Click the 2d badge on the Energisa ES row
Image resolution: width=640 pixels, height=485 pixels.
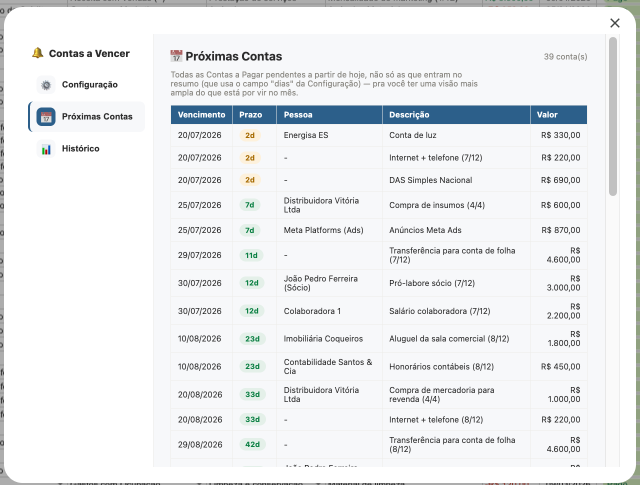pos(250,135)
